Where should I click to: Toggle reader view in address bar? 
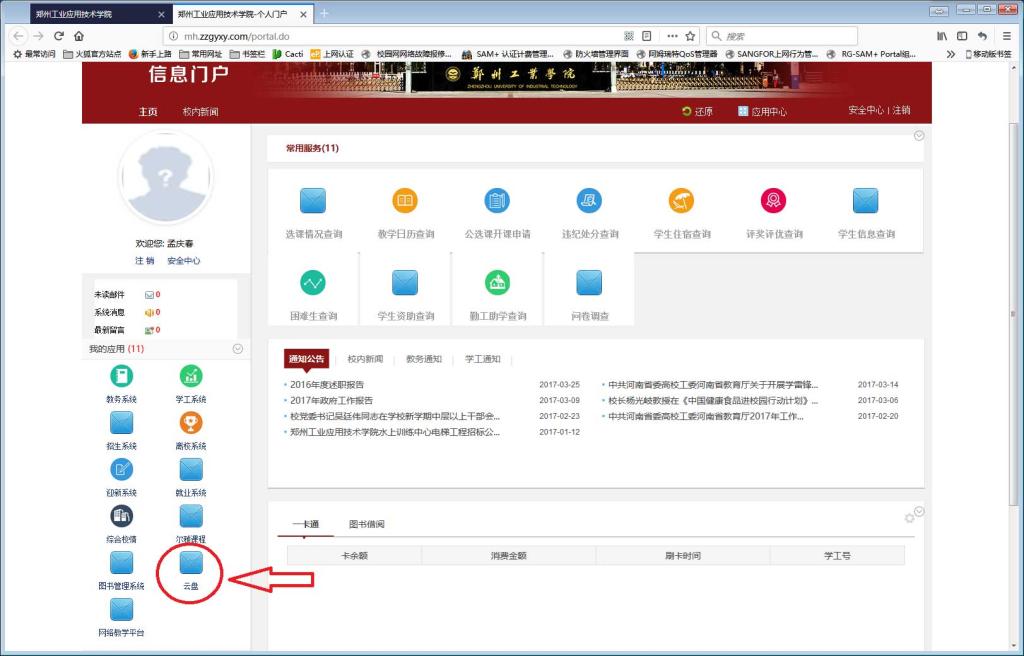tap(647, 36)
